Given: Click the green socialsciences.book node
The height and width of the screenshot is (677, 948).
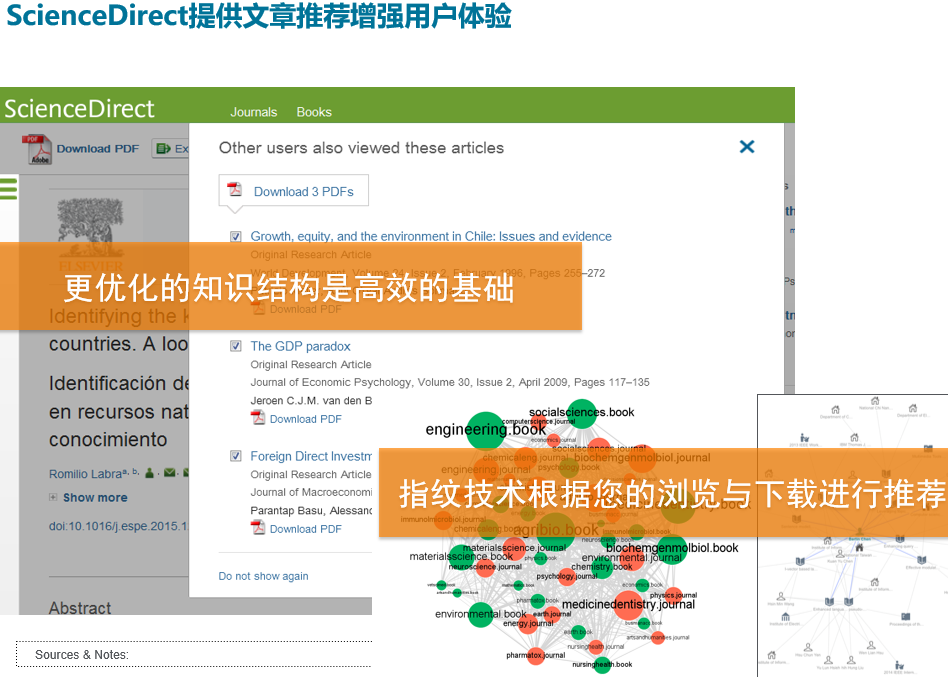Looking at the screenshot, I should tap(582, 413).
